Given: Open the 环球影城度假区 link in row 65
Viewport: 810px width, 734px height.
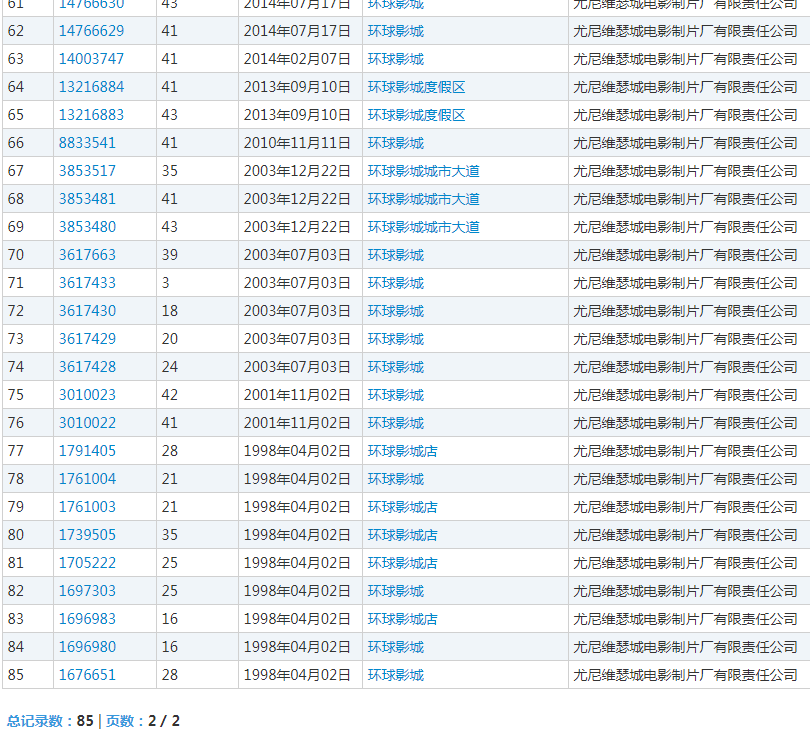Looking at the screenshot, I should coord(416,115).
